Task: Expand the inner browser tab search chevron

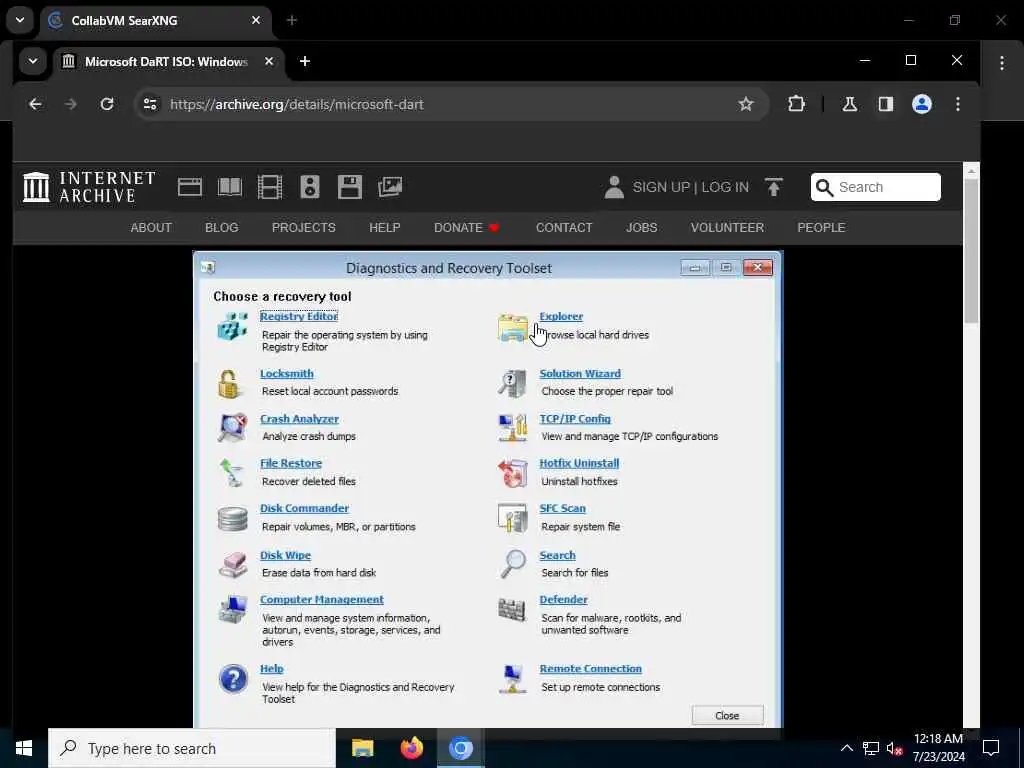Action: click(33, 61)
